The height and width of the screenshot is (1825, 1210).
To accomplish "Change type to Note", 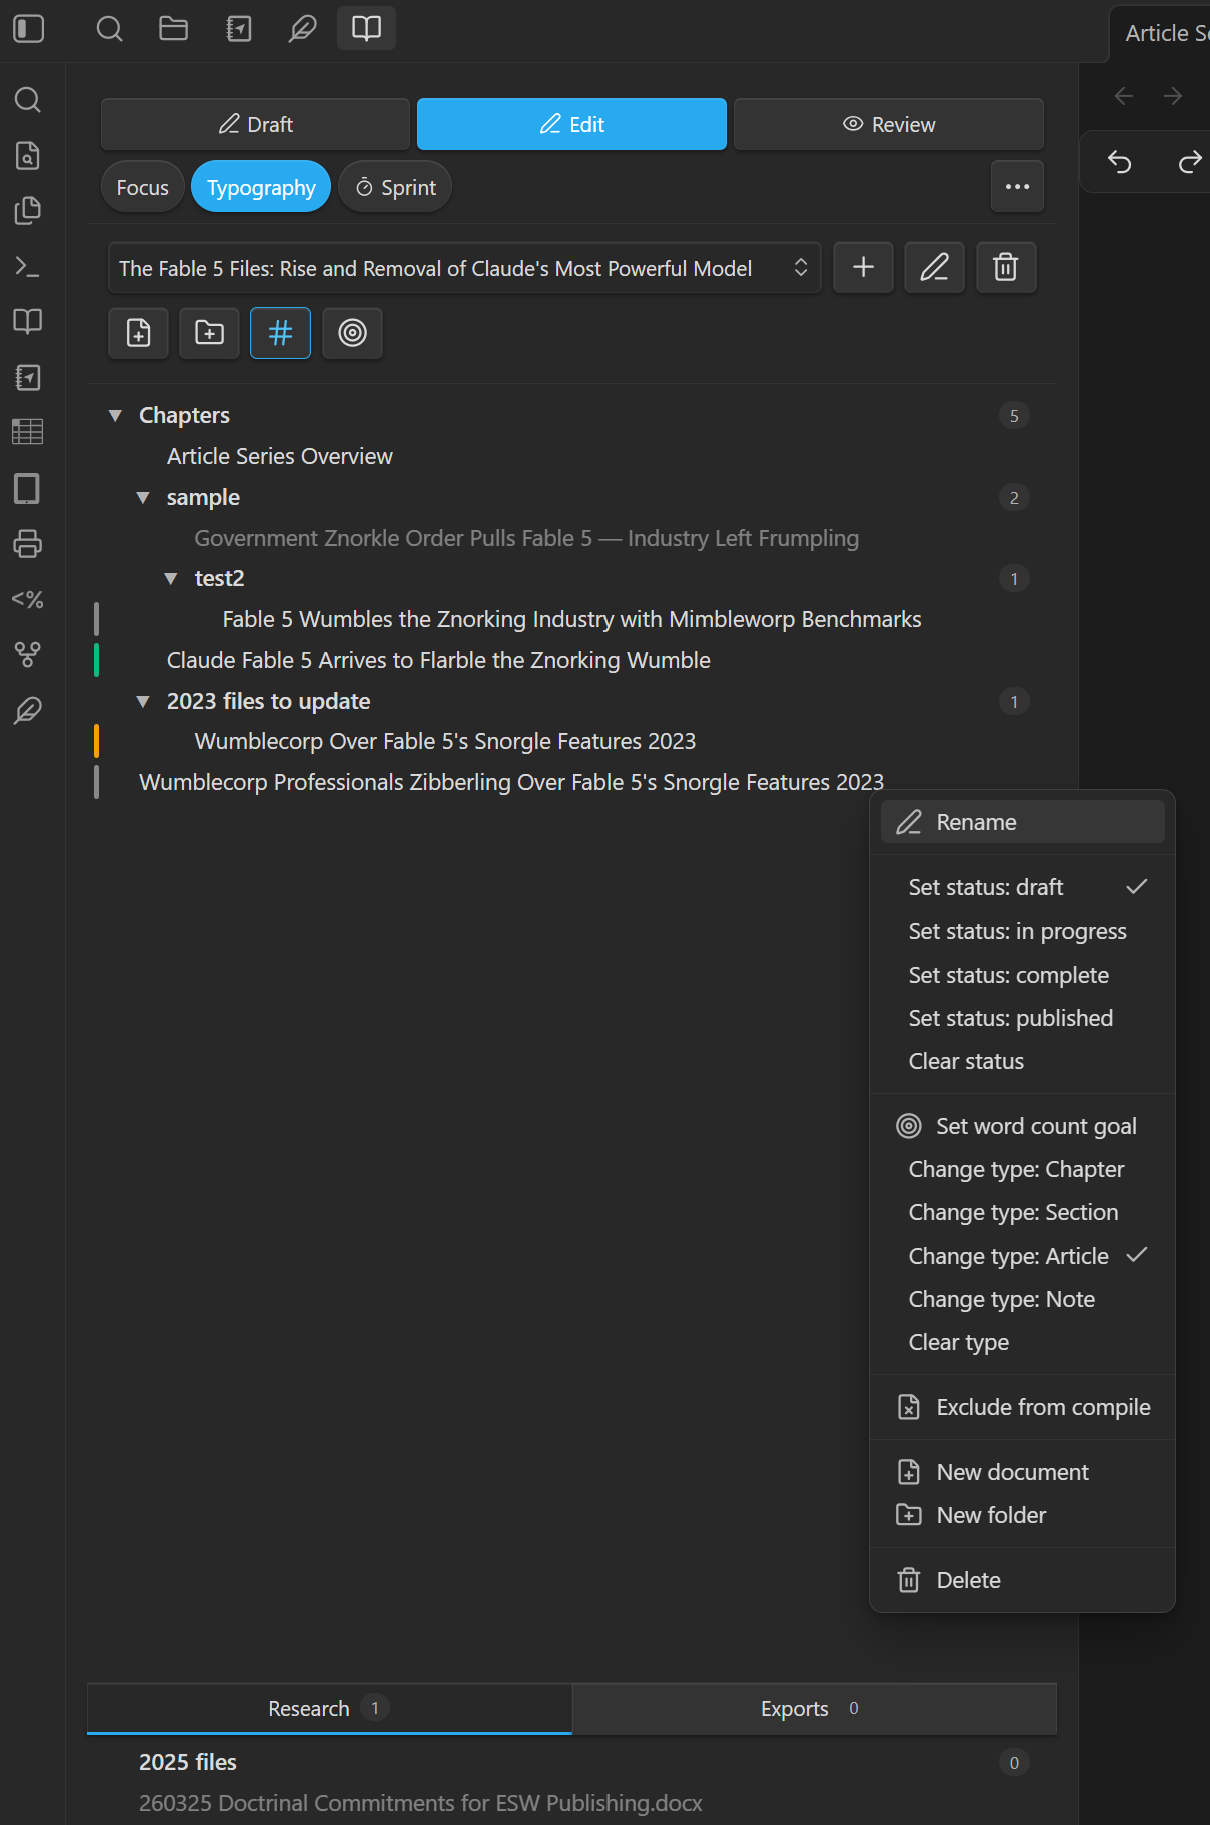I will 1022,1299.
